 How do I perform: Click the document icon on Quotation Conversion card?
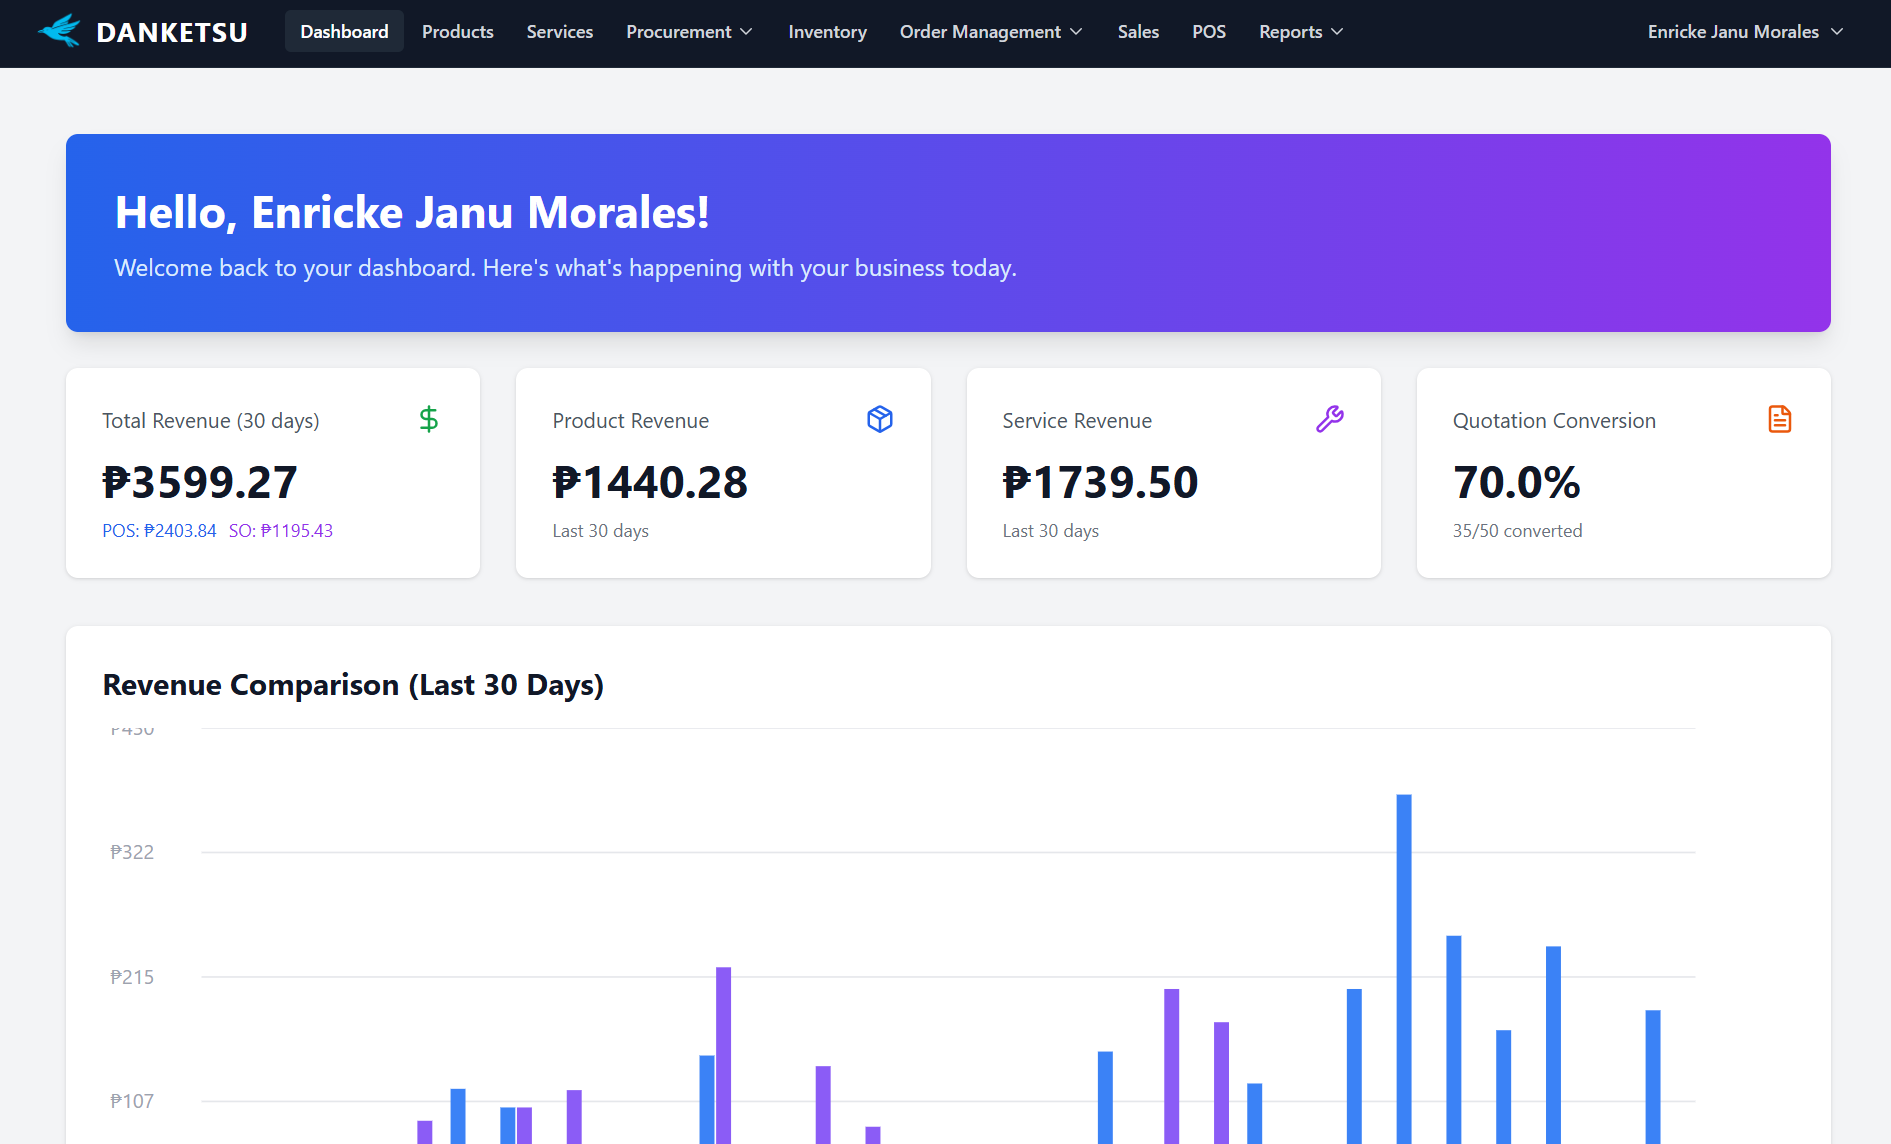1780,419
